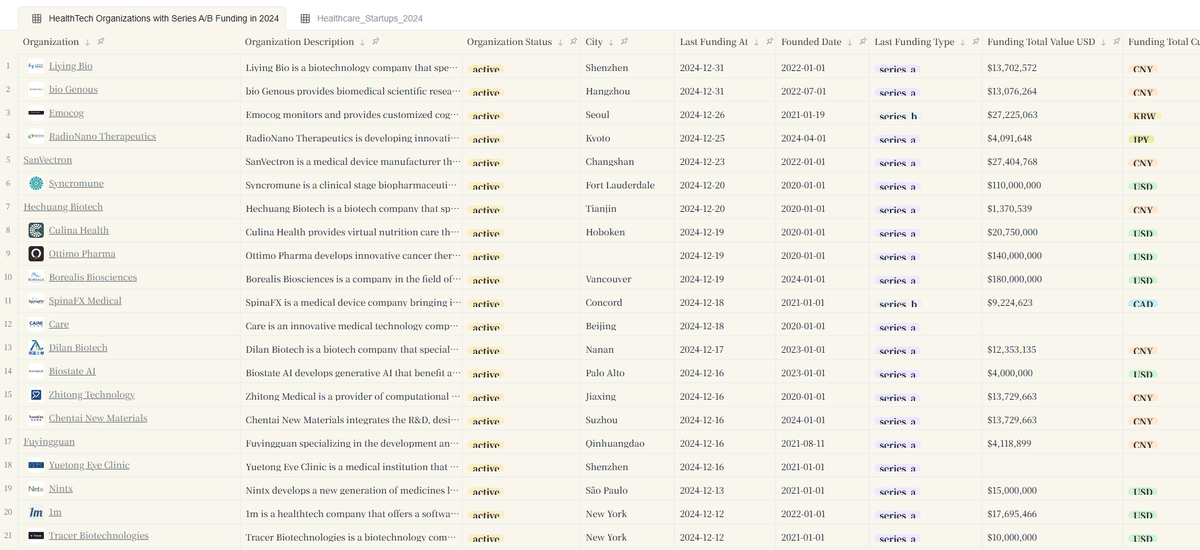Select the Ottimo Pharma description cell
Image resolution: width=1200 pixels, height=550 pixels.
click(353, 255)
